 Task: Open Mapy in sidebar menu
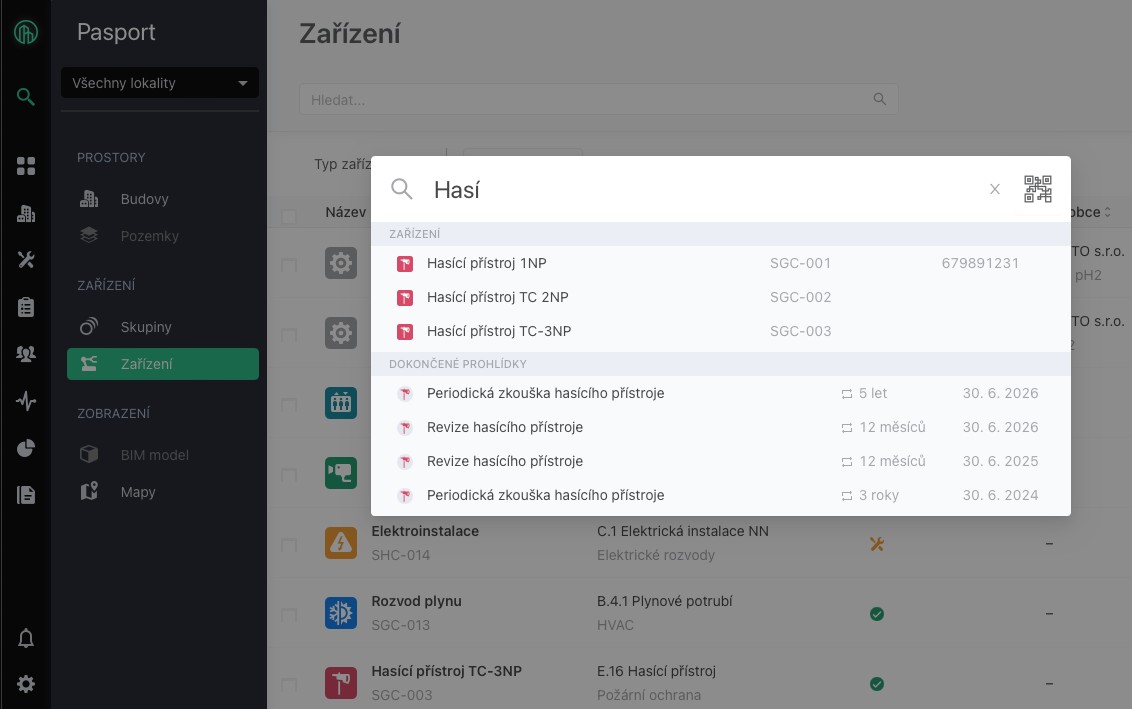pyautogui.click(x=138, y=492)
